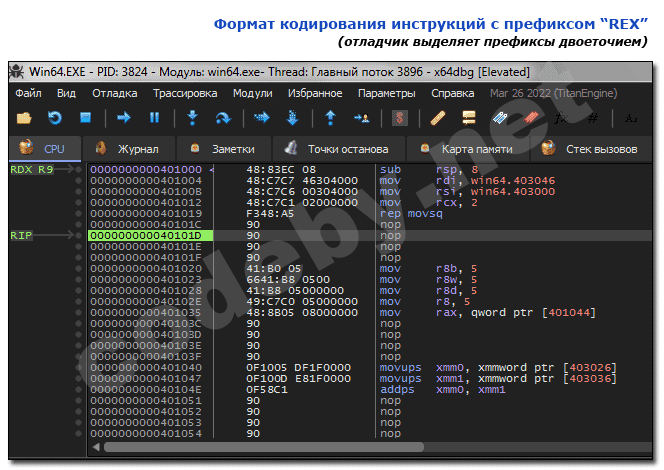Click the Step Over icon
The image size is (664, 470).
pos(223,118)
